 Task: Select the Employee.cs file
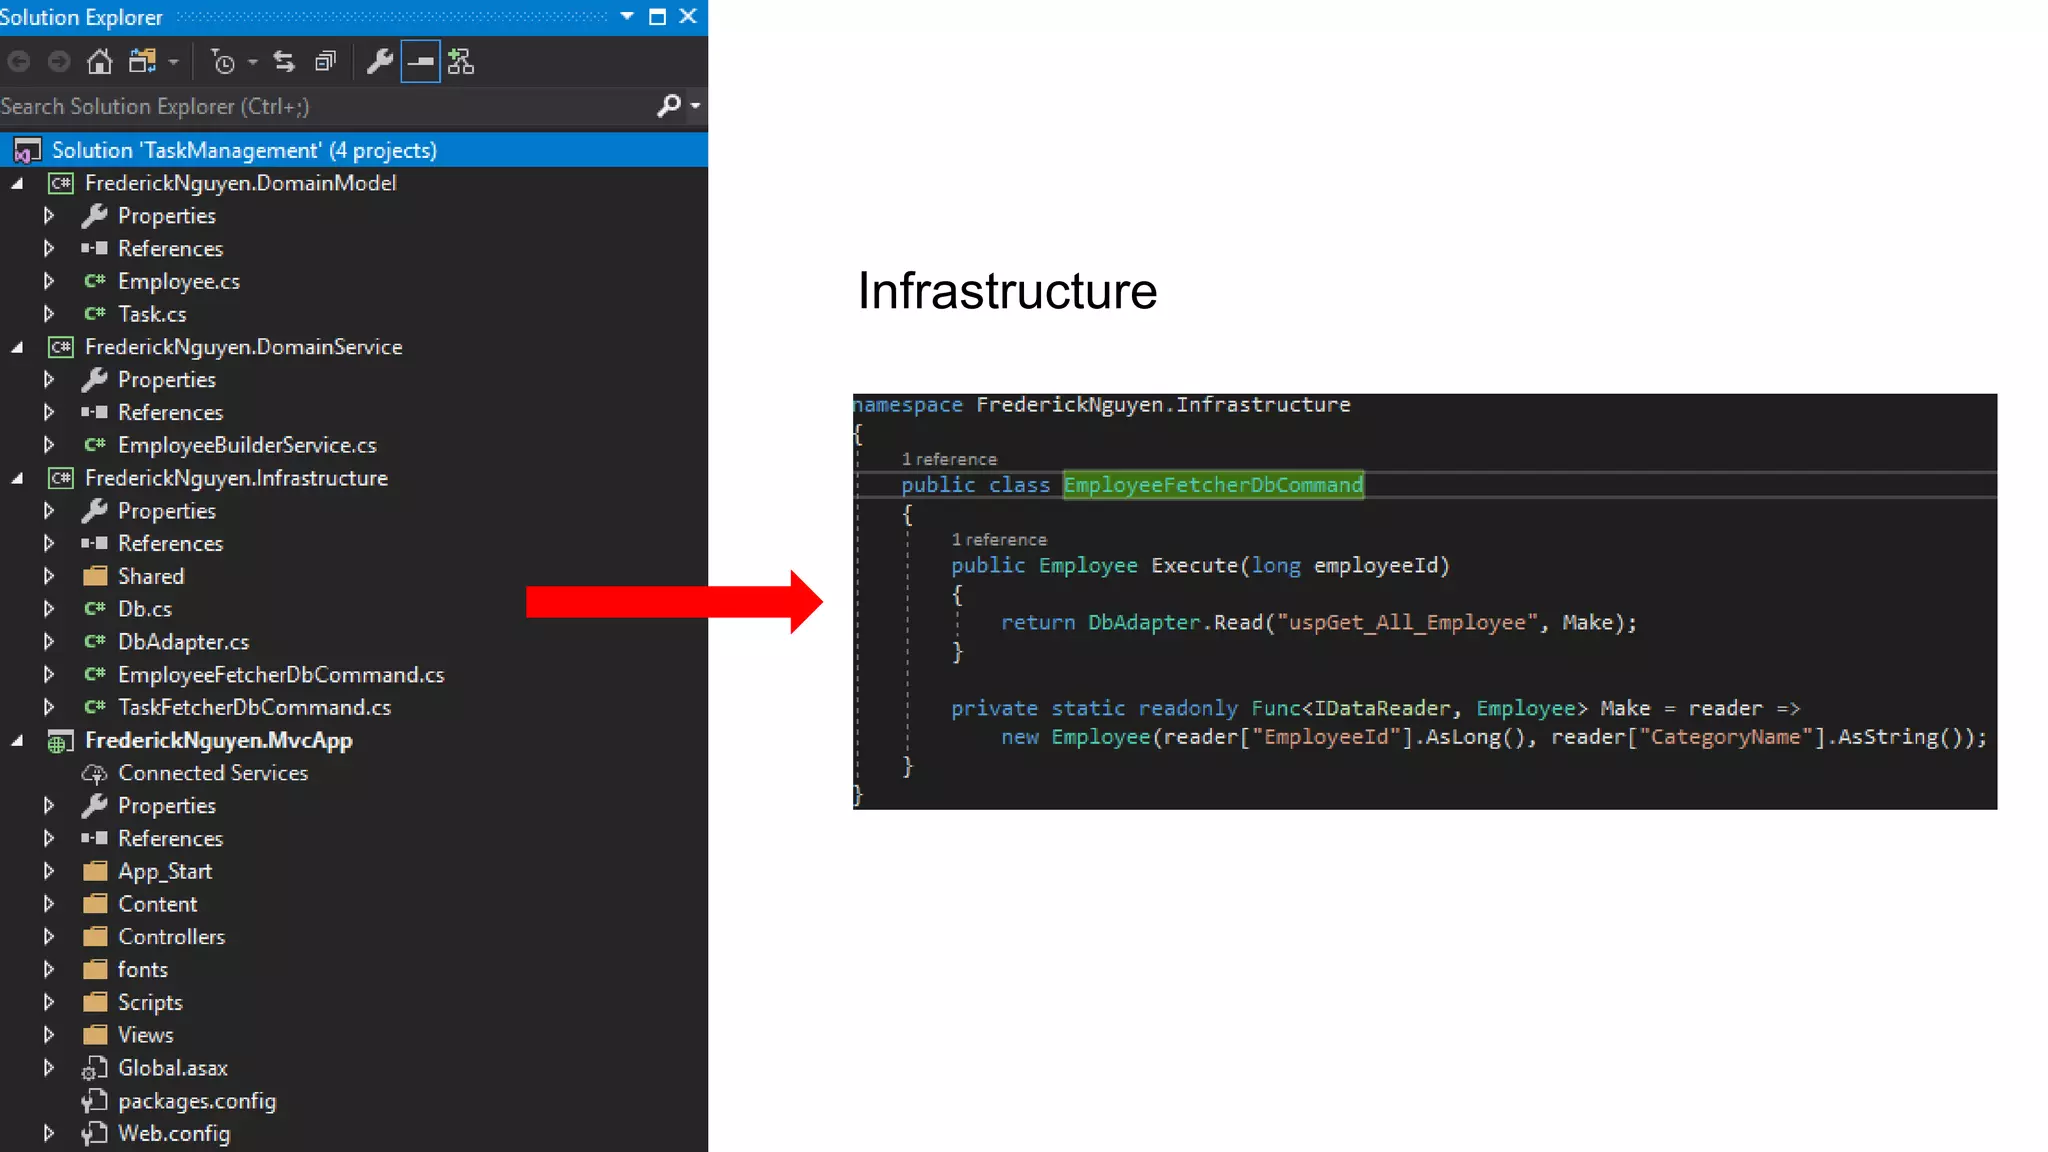179,281
